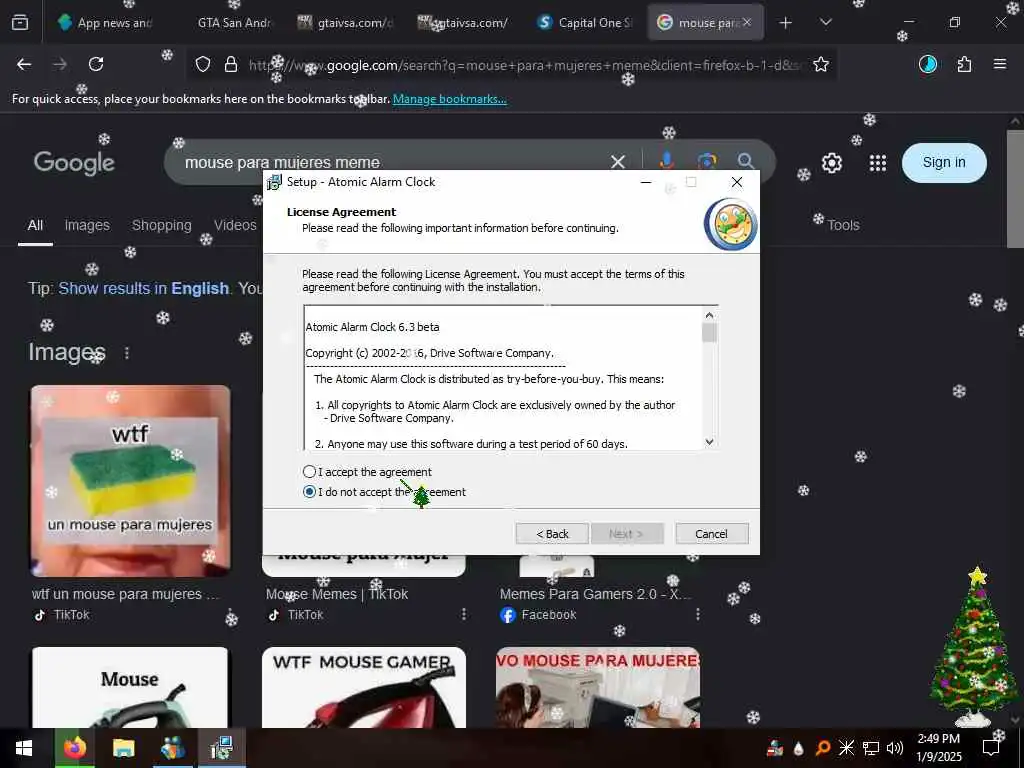Open the Videos search tab
Image resolution: width=1024 pixels, height=768 pixels.
click(235, 225)
